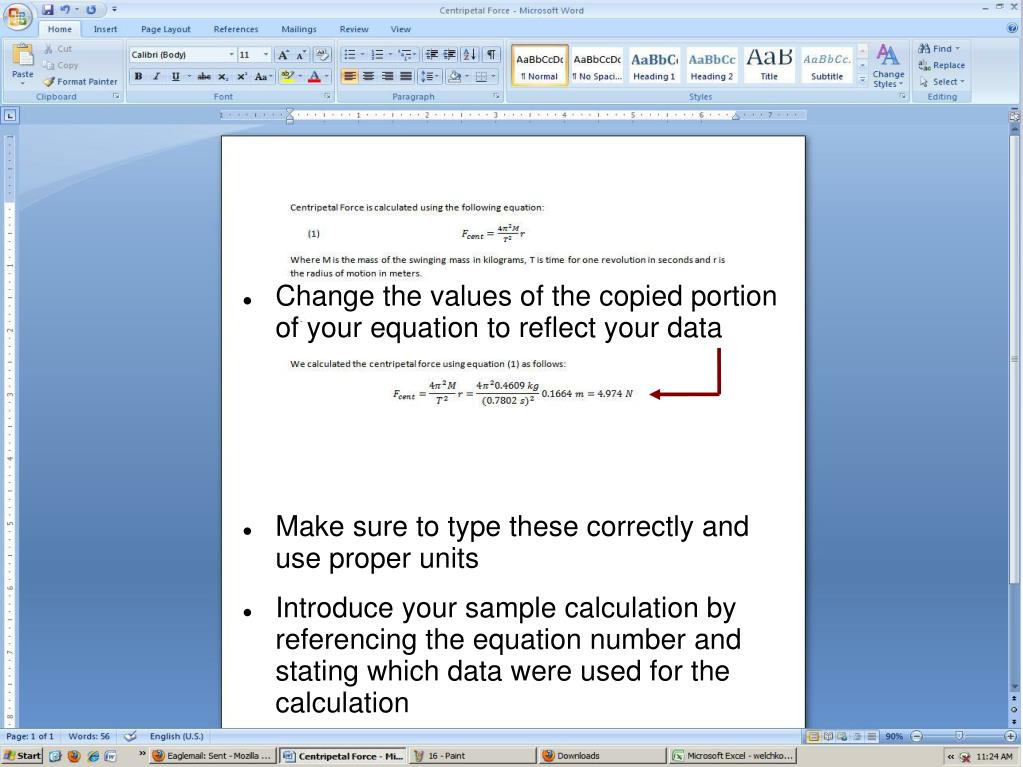
Task: Justify paragraph text
Action: pos(406,76)
